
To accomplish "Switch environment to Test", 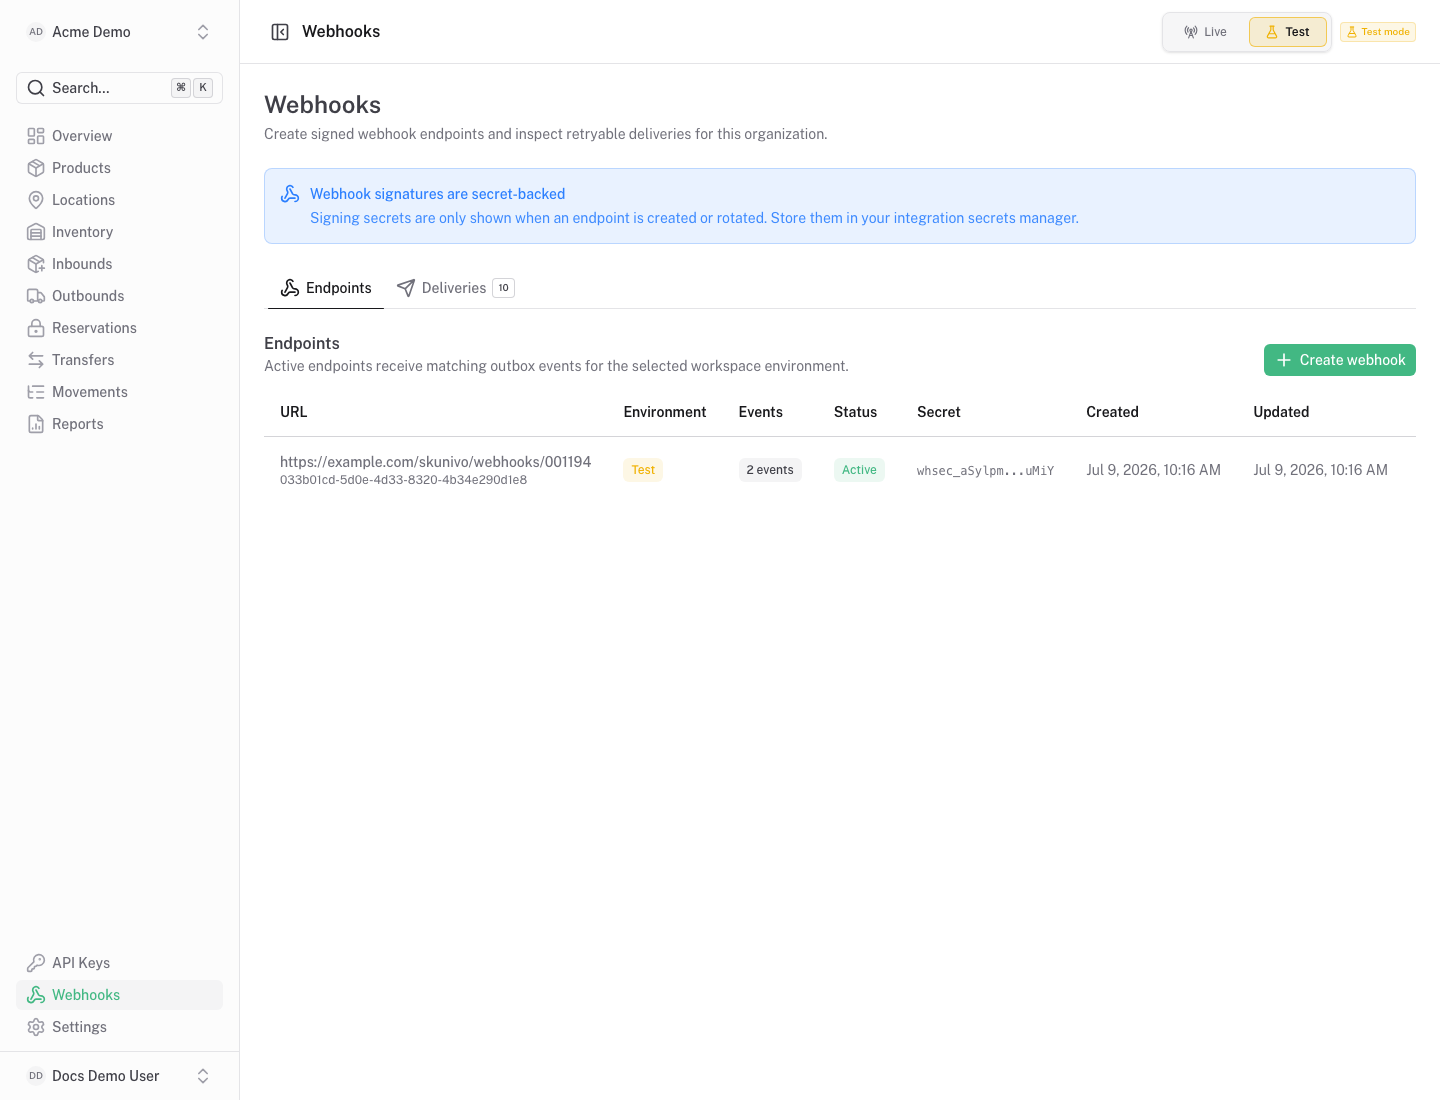I will click(1288, 32).
